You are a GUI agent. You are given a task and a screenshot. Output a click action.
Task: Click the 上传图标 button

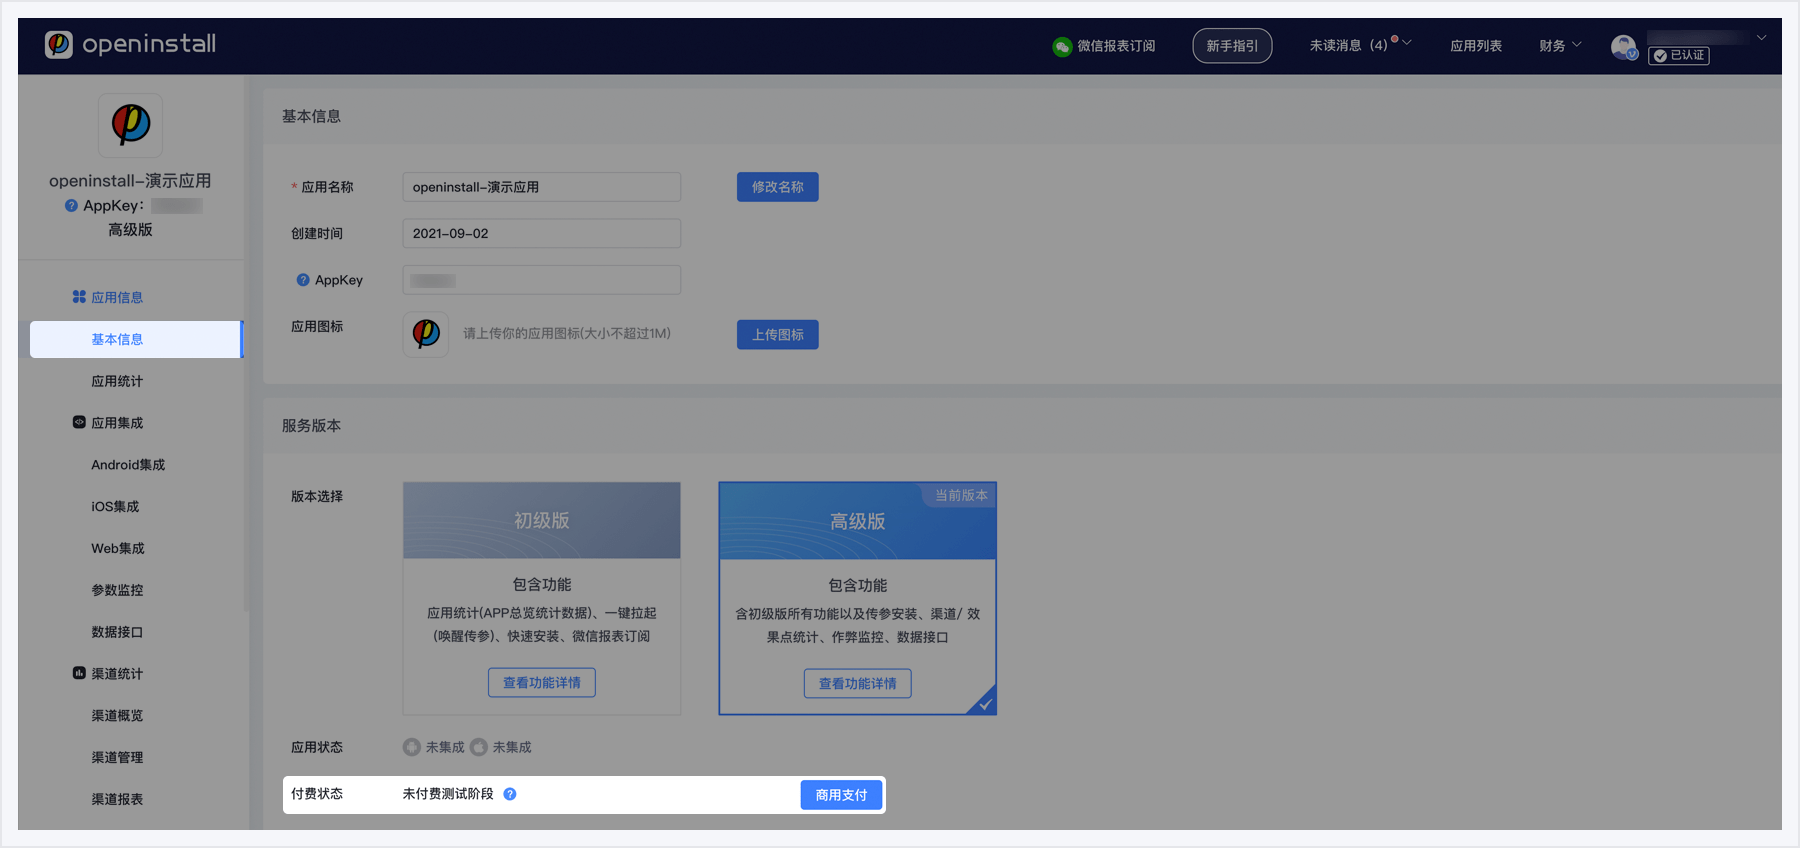(778, 335)
